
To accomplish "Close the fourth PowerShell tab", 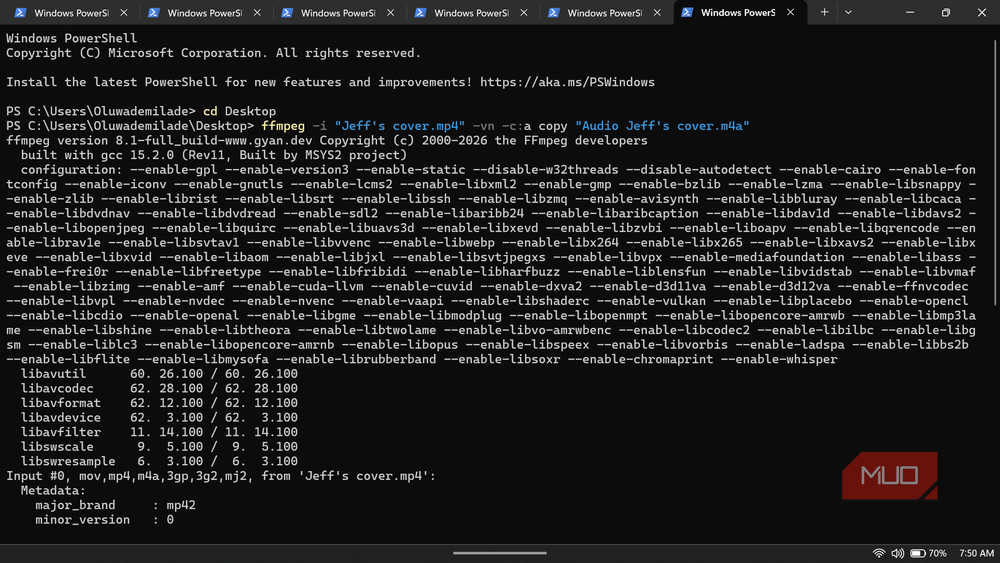I will [524, 12].
